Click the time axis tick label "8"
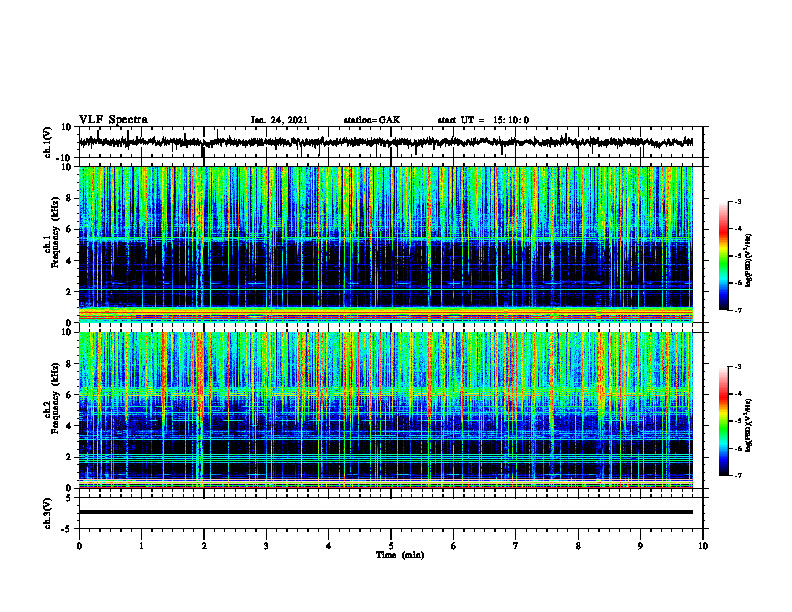The height and width of the screenshot is (612, 792). [x=578, y=546]
